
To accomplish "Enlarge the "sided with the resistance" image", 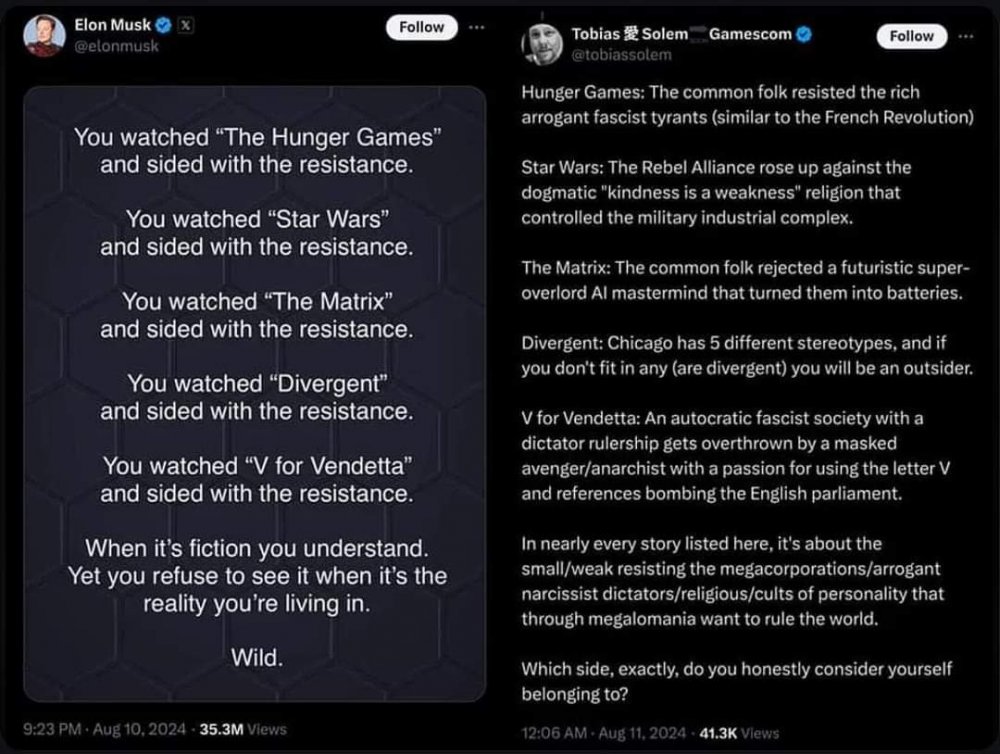I will pos(256,392).
